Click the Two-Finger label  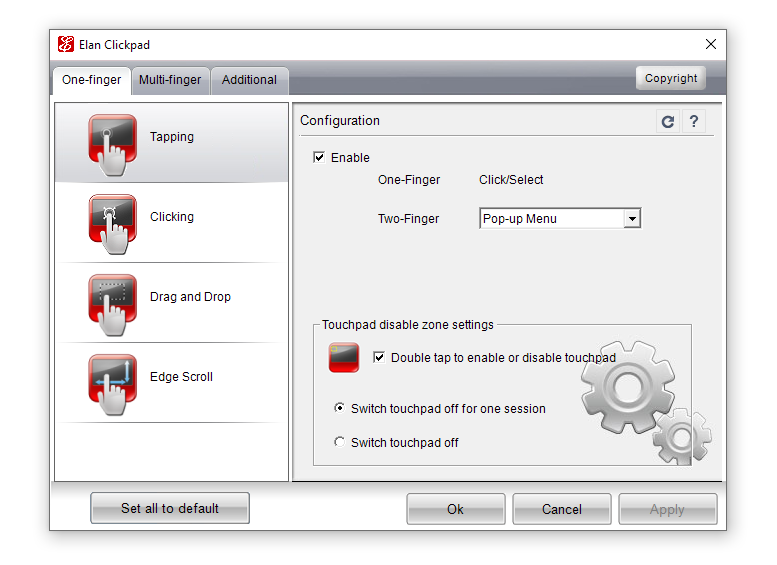[408, 219]
